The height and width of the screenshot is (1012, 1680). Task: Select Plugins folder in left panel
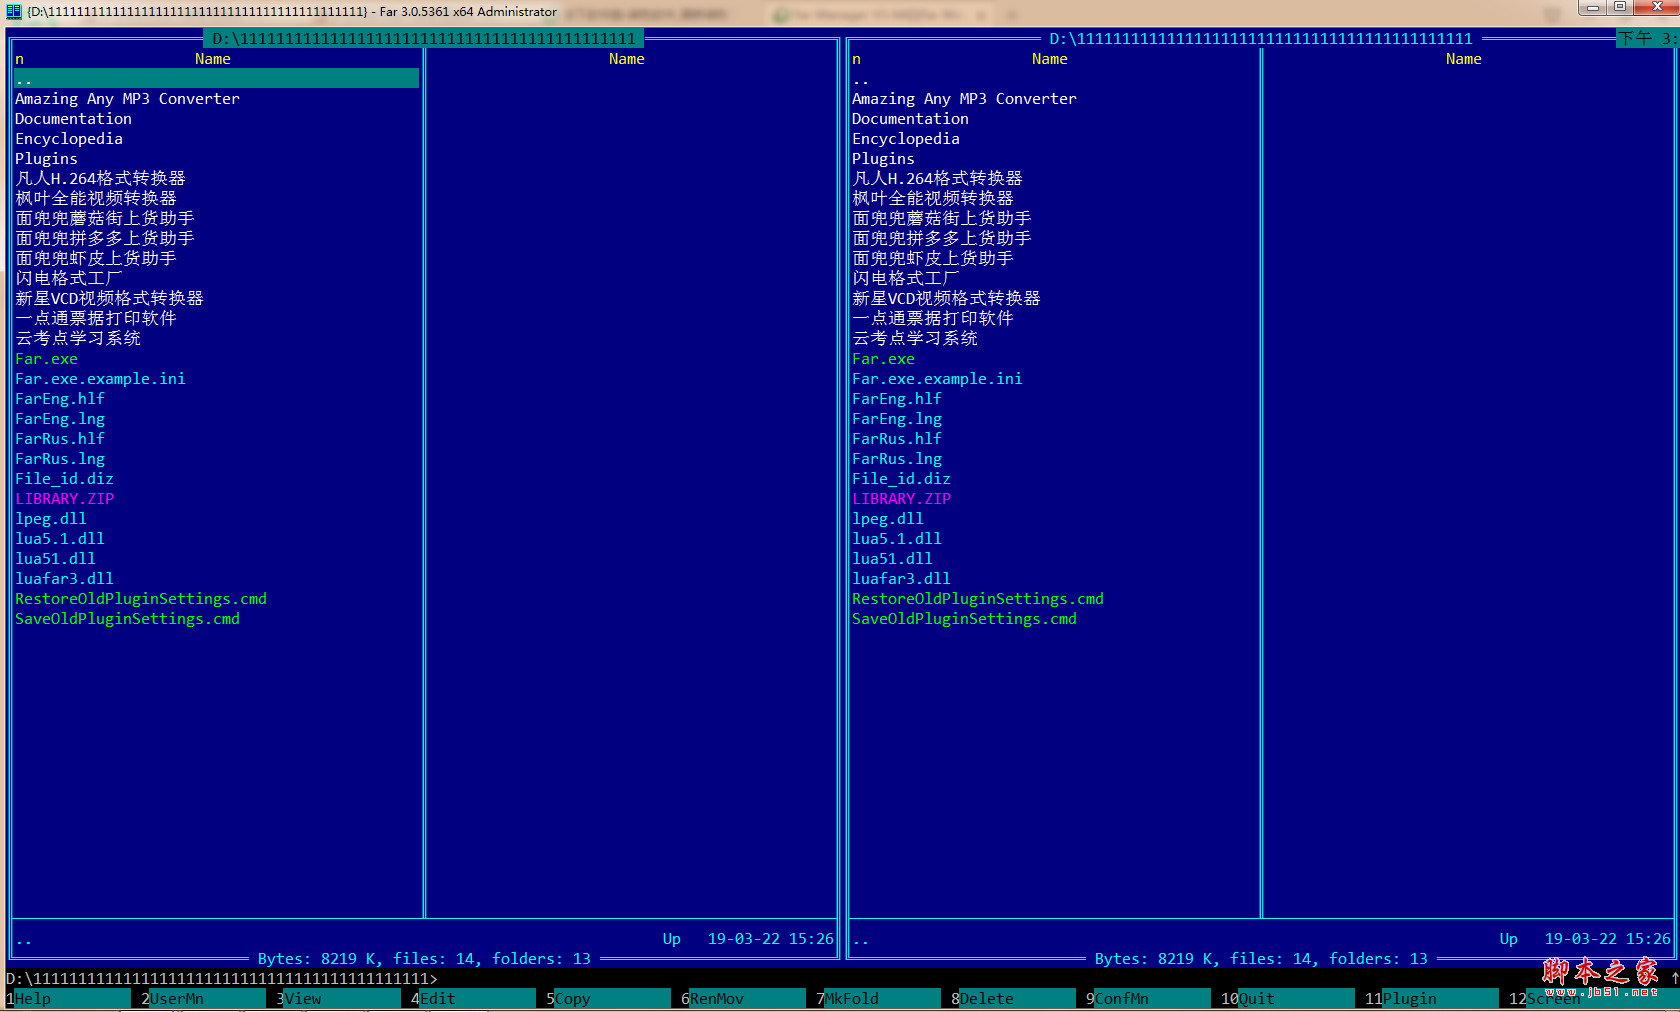[46, 159]
